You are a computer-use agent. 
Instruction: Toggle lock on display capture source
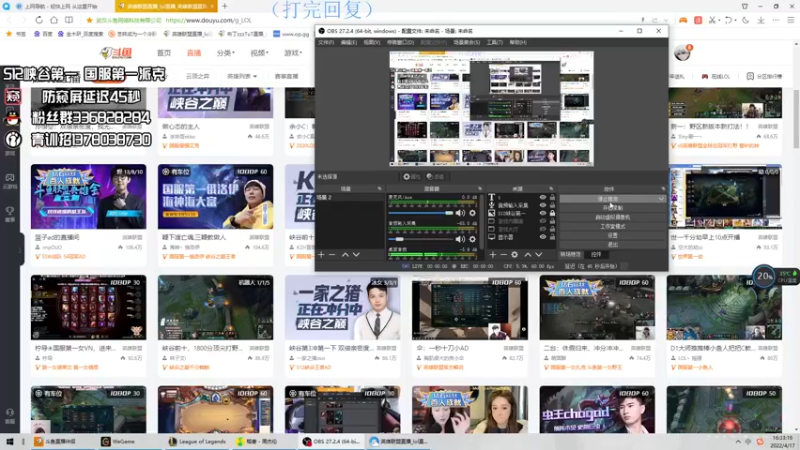[552, 237]
